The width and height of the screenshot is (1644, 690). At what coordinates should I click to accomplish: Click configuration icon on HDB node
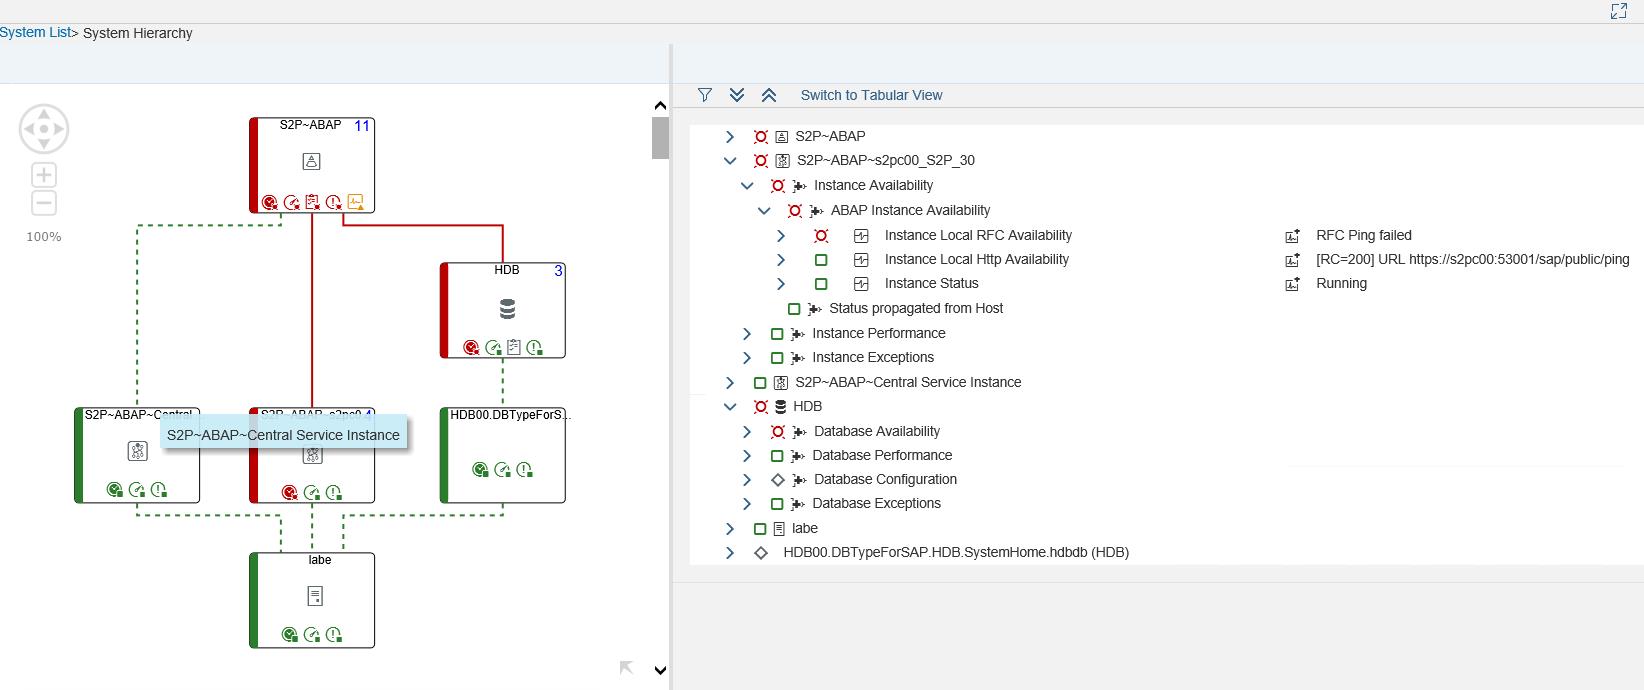pyautogui.click(x=514, y=347)
